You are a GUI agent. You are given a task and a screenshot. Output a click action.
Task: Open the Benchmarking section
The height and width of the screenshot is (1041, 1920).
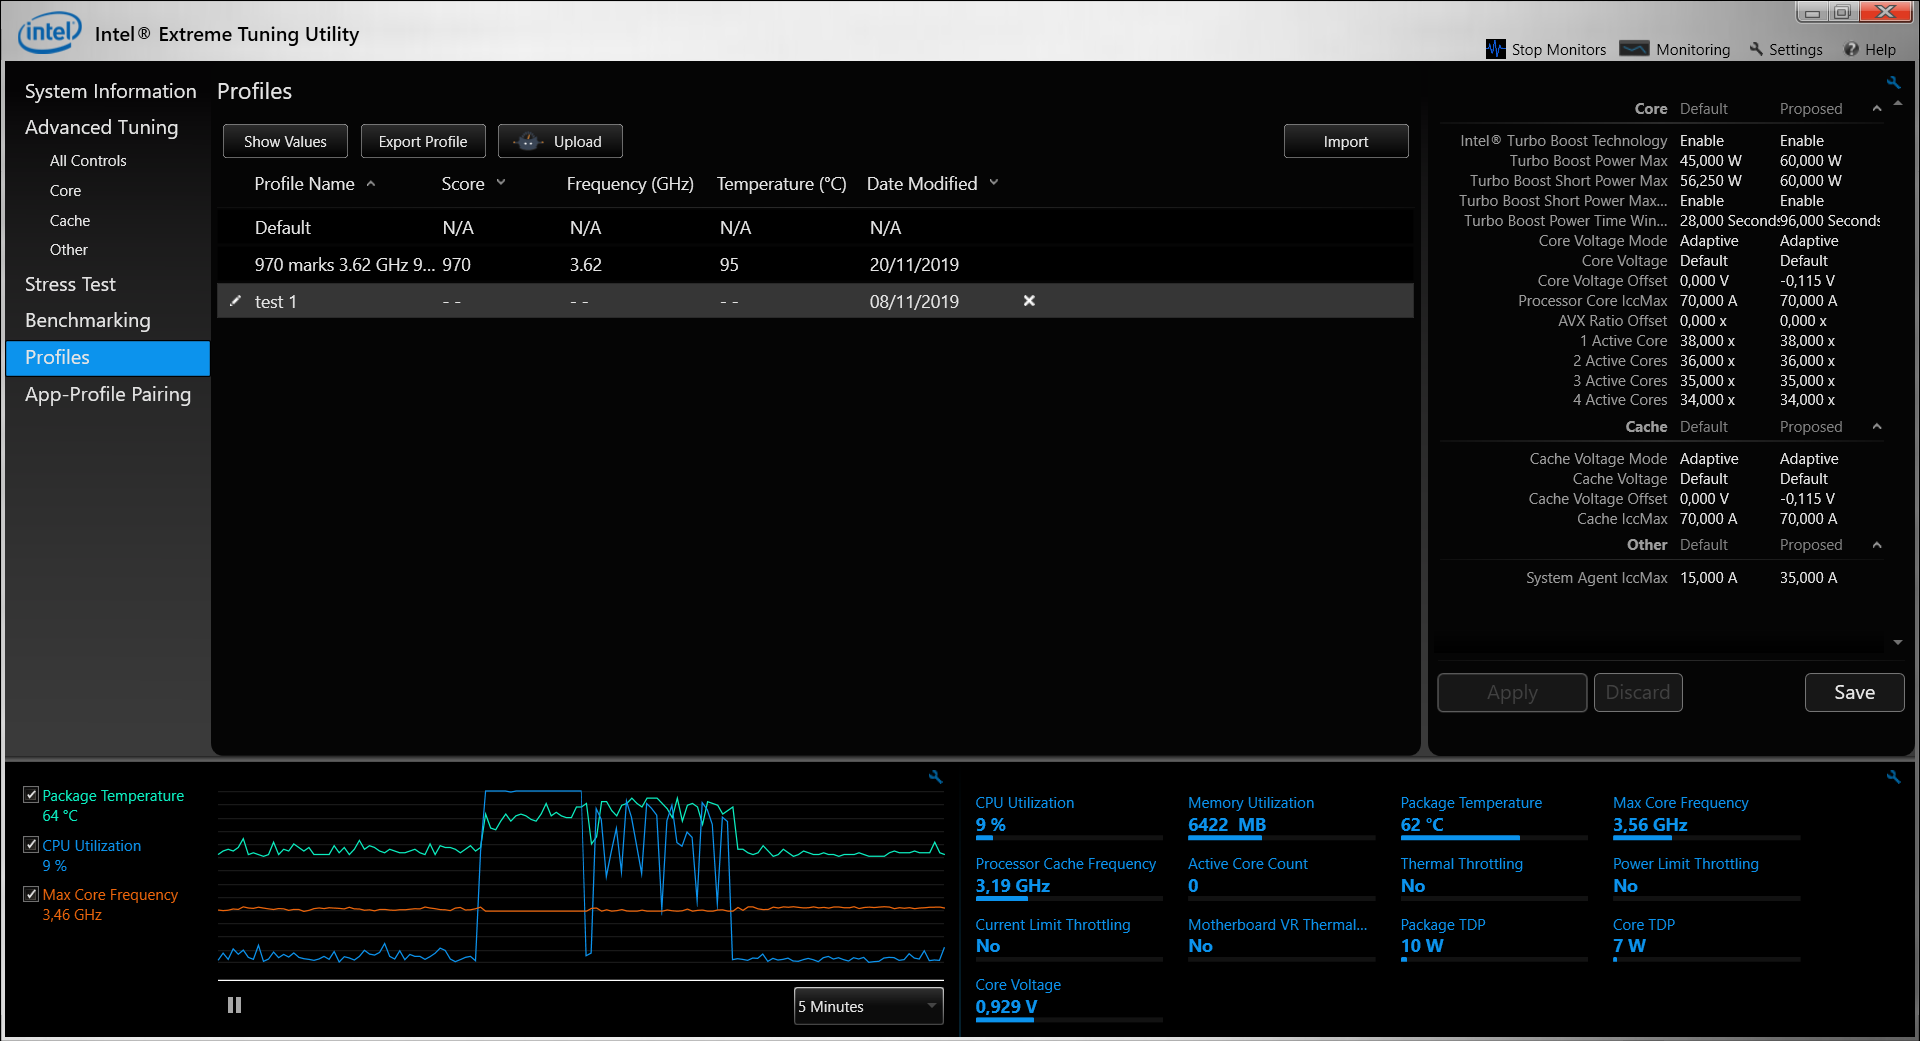pyautogui.click(x=87, y=320)
